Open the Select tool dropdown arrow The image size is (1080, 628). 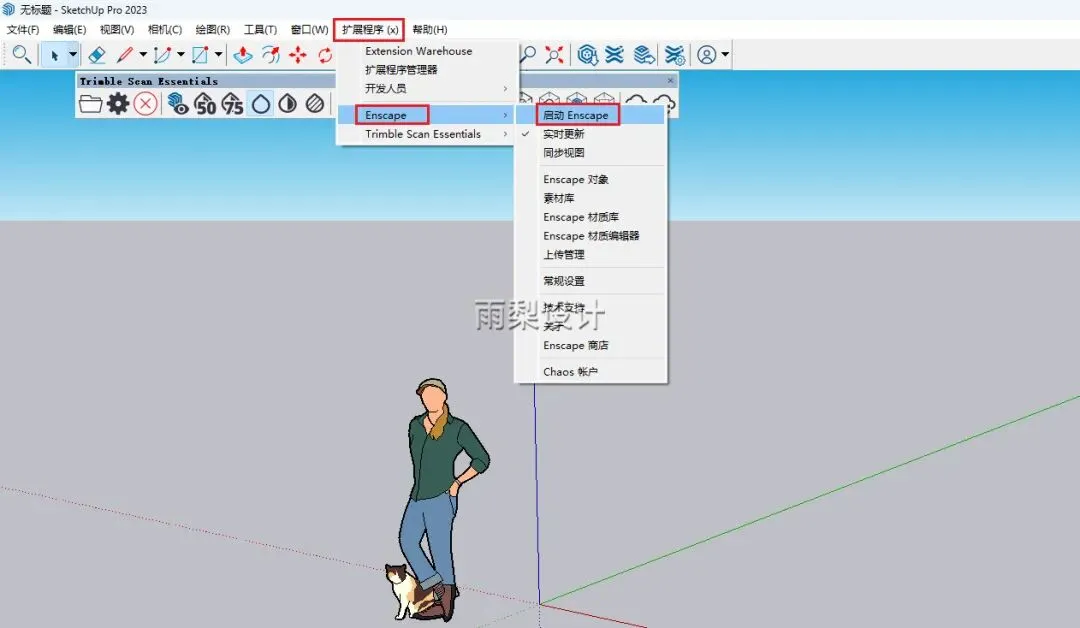click(x=72, y=55)
